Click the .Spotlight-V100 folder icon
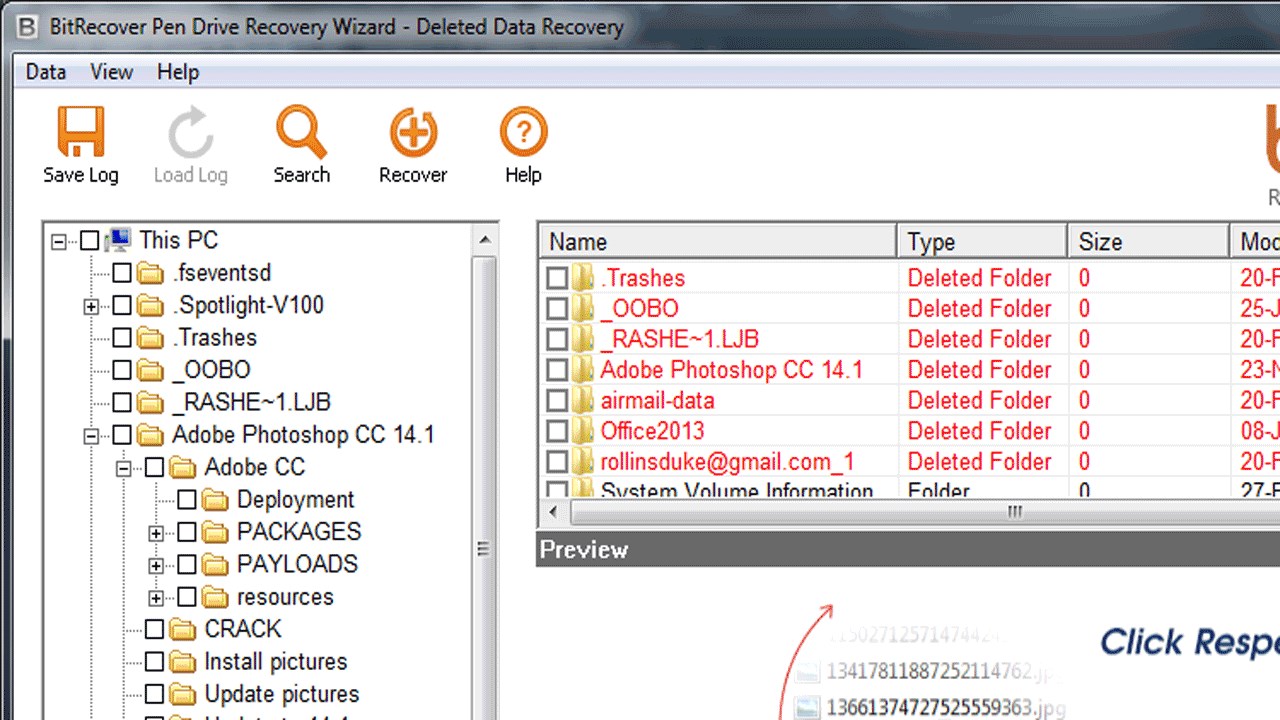The width and height of the screenshot is (1280, 720). tap(150, 305)
